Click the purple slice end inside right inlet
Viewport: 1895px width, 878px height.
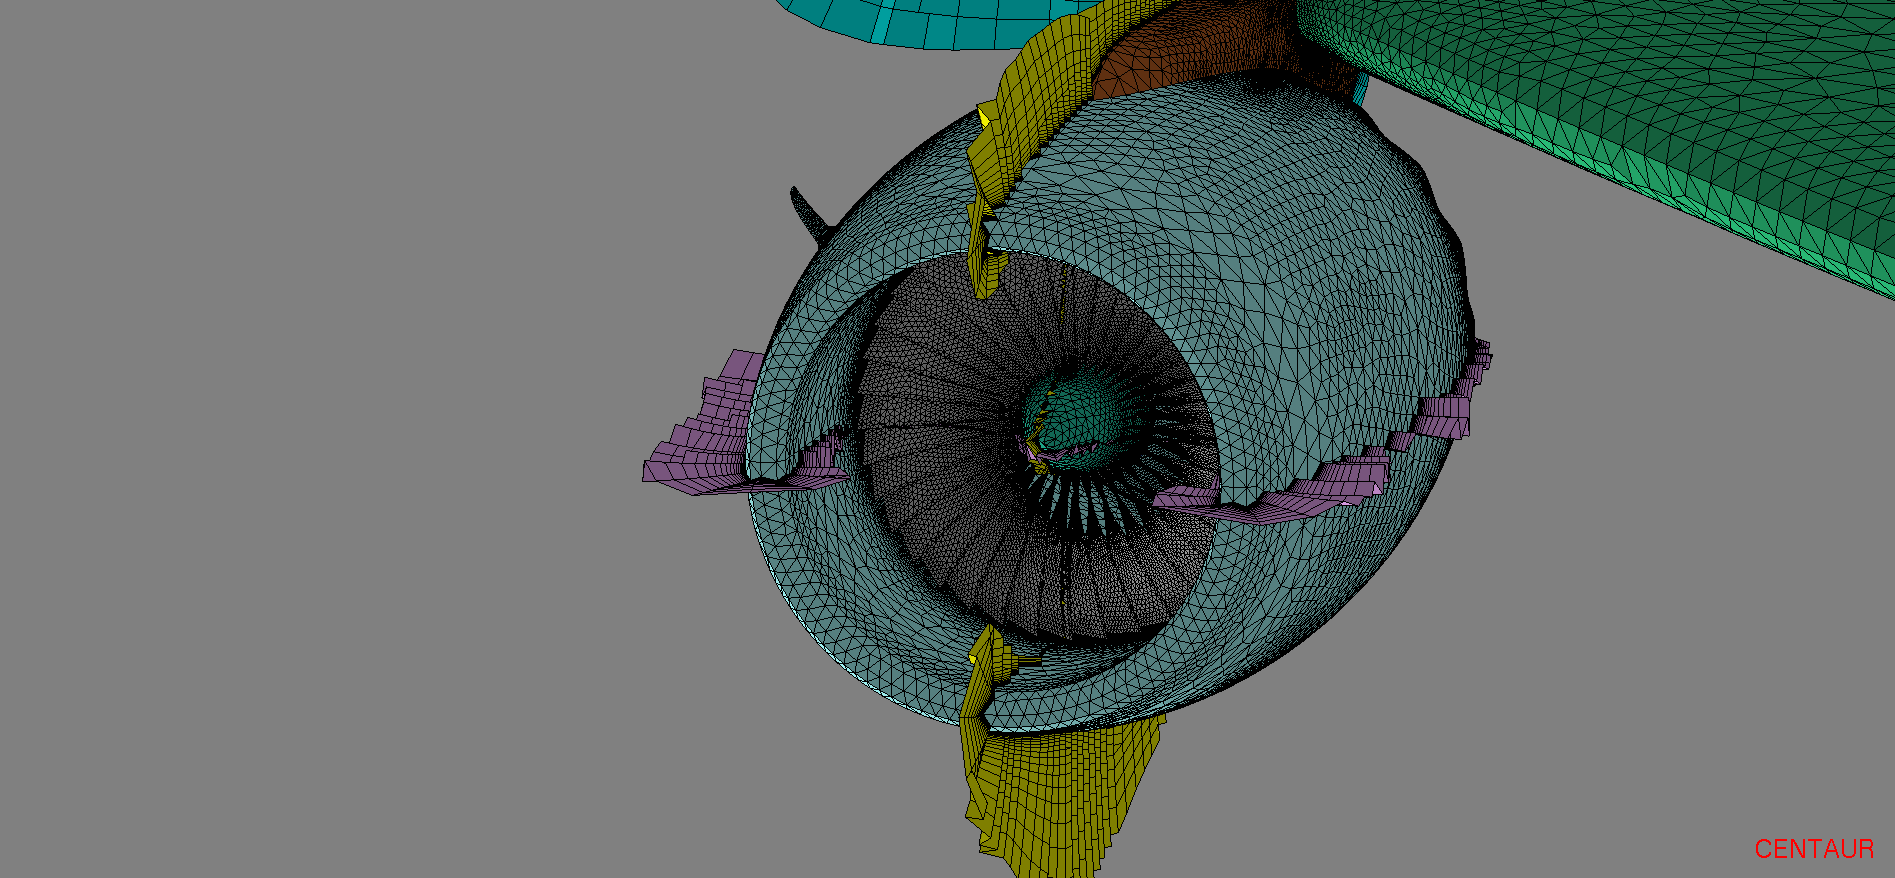click(x=1190, y=497)
